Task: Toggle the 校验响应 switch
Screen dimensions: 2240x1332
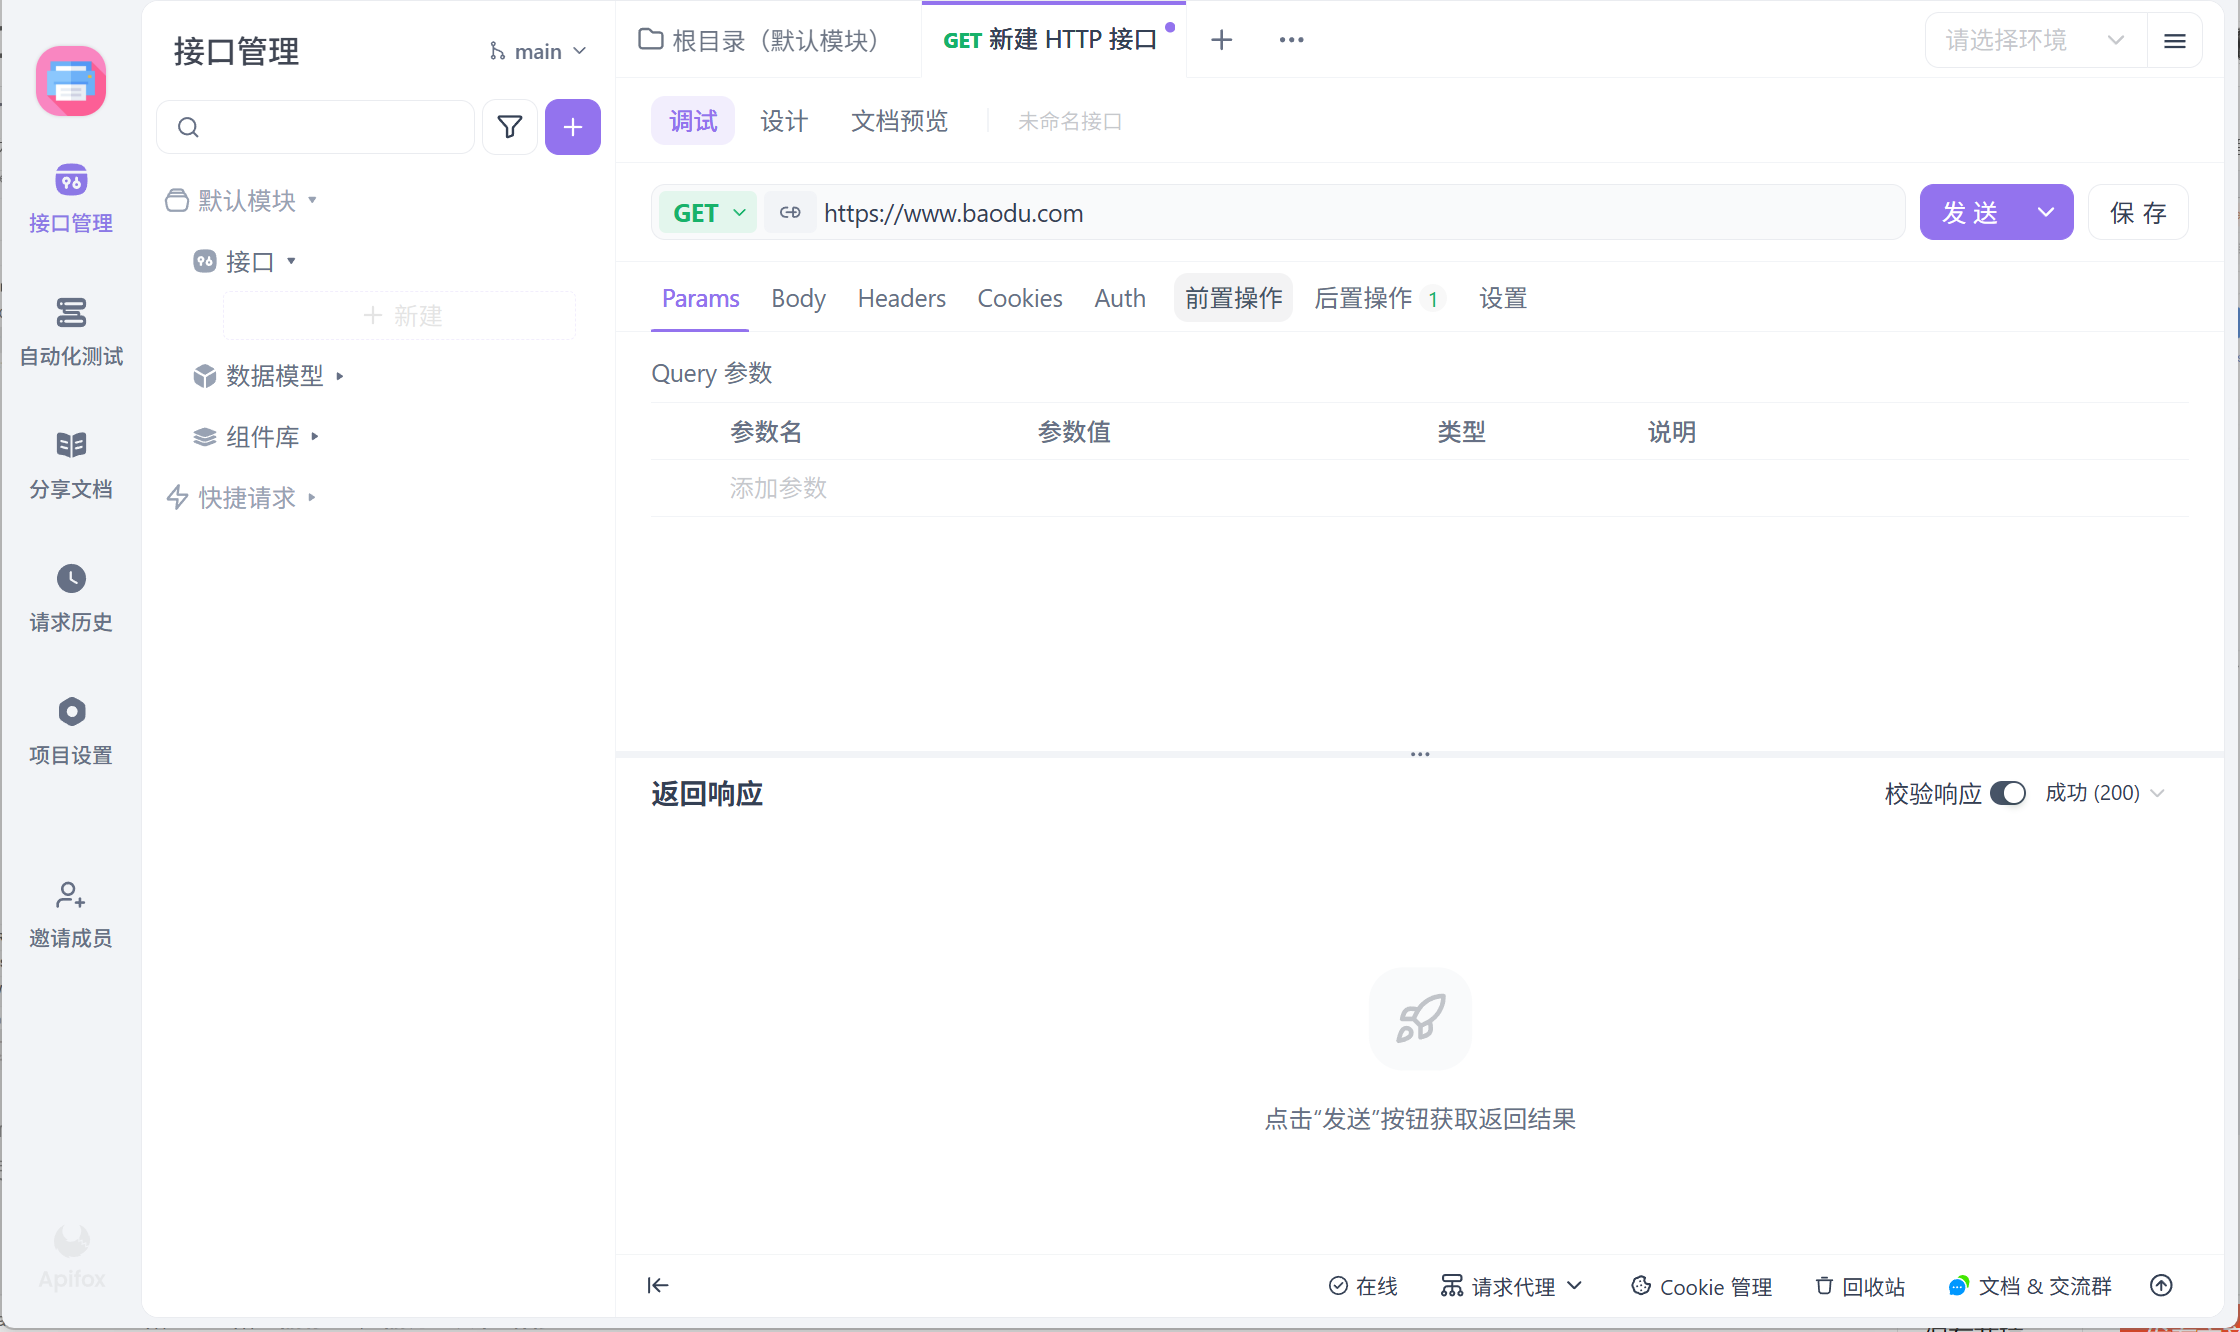Action: pos(2007,793)
